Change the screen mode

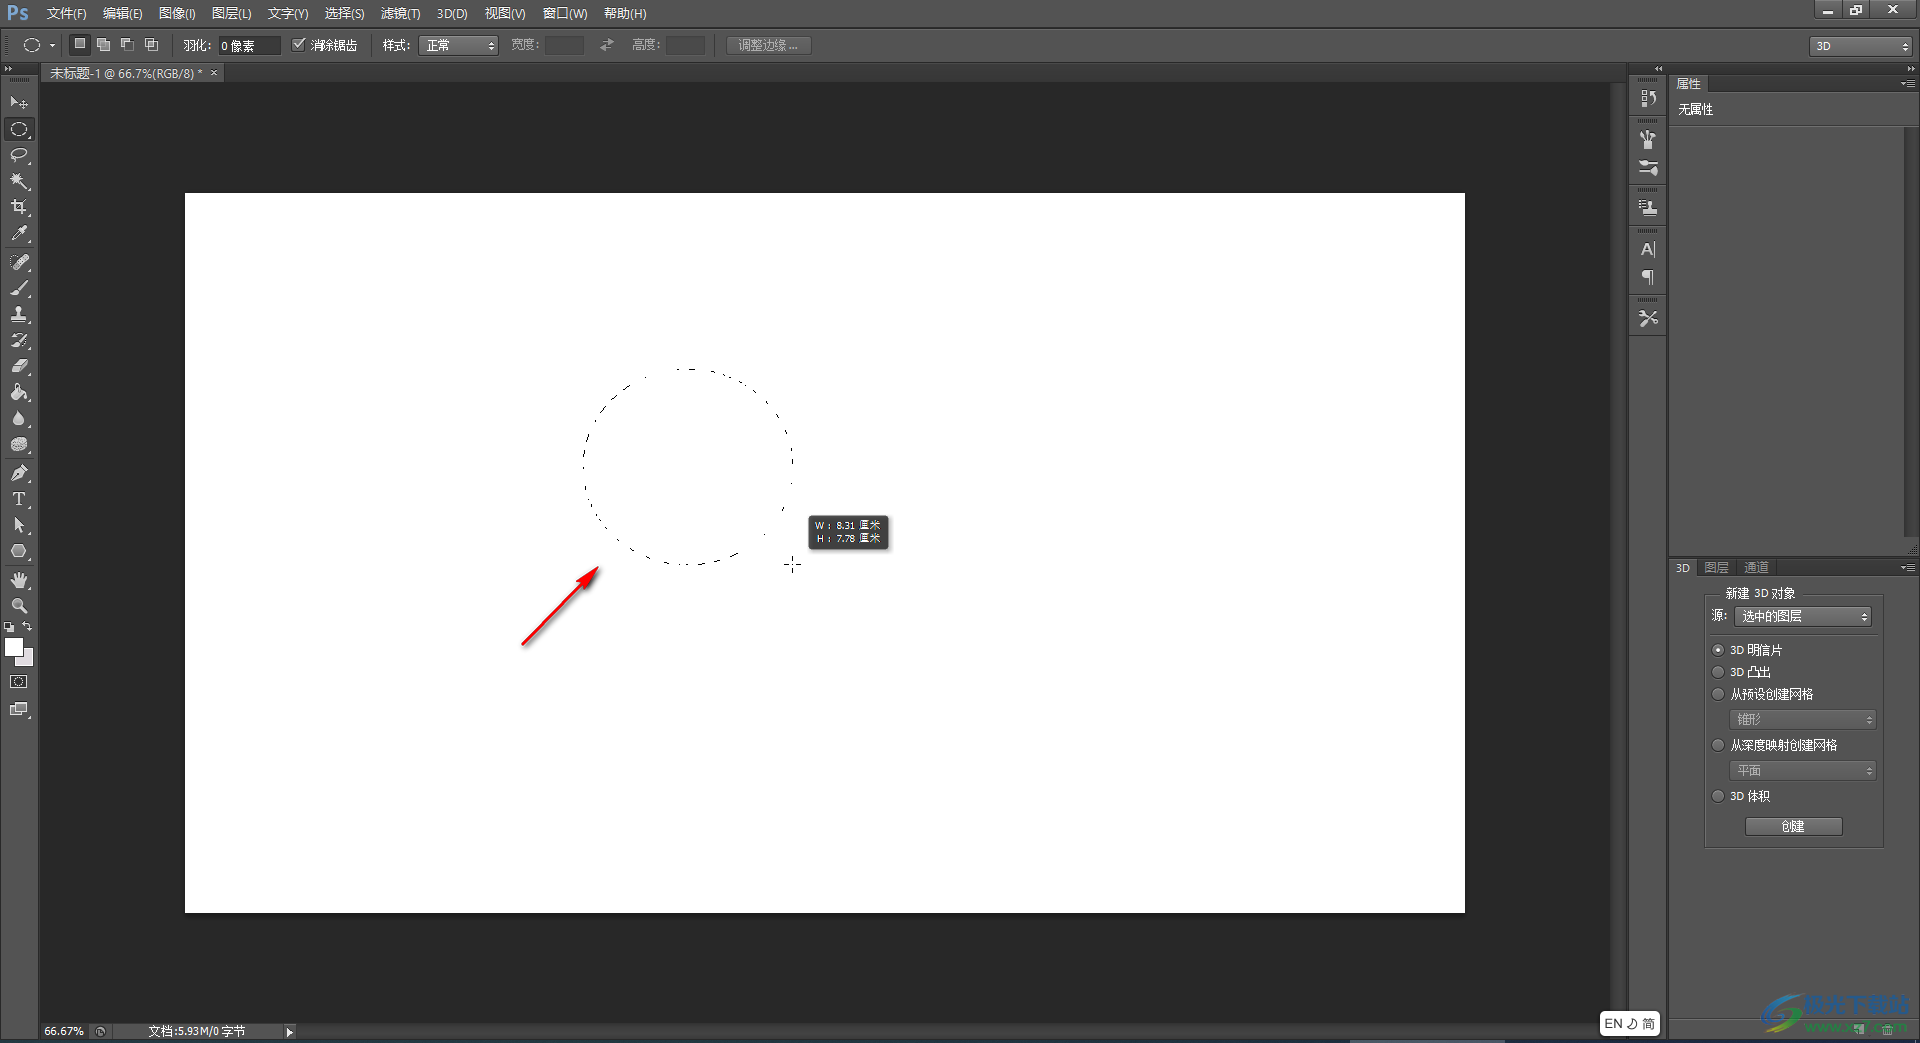pyautogui.click(x=19, y=710)
